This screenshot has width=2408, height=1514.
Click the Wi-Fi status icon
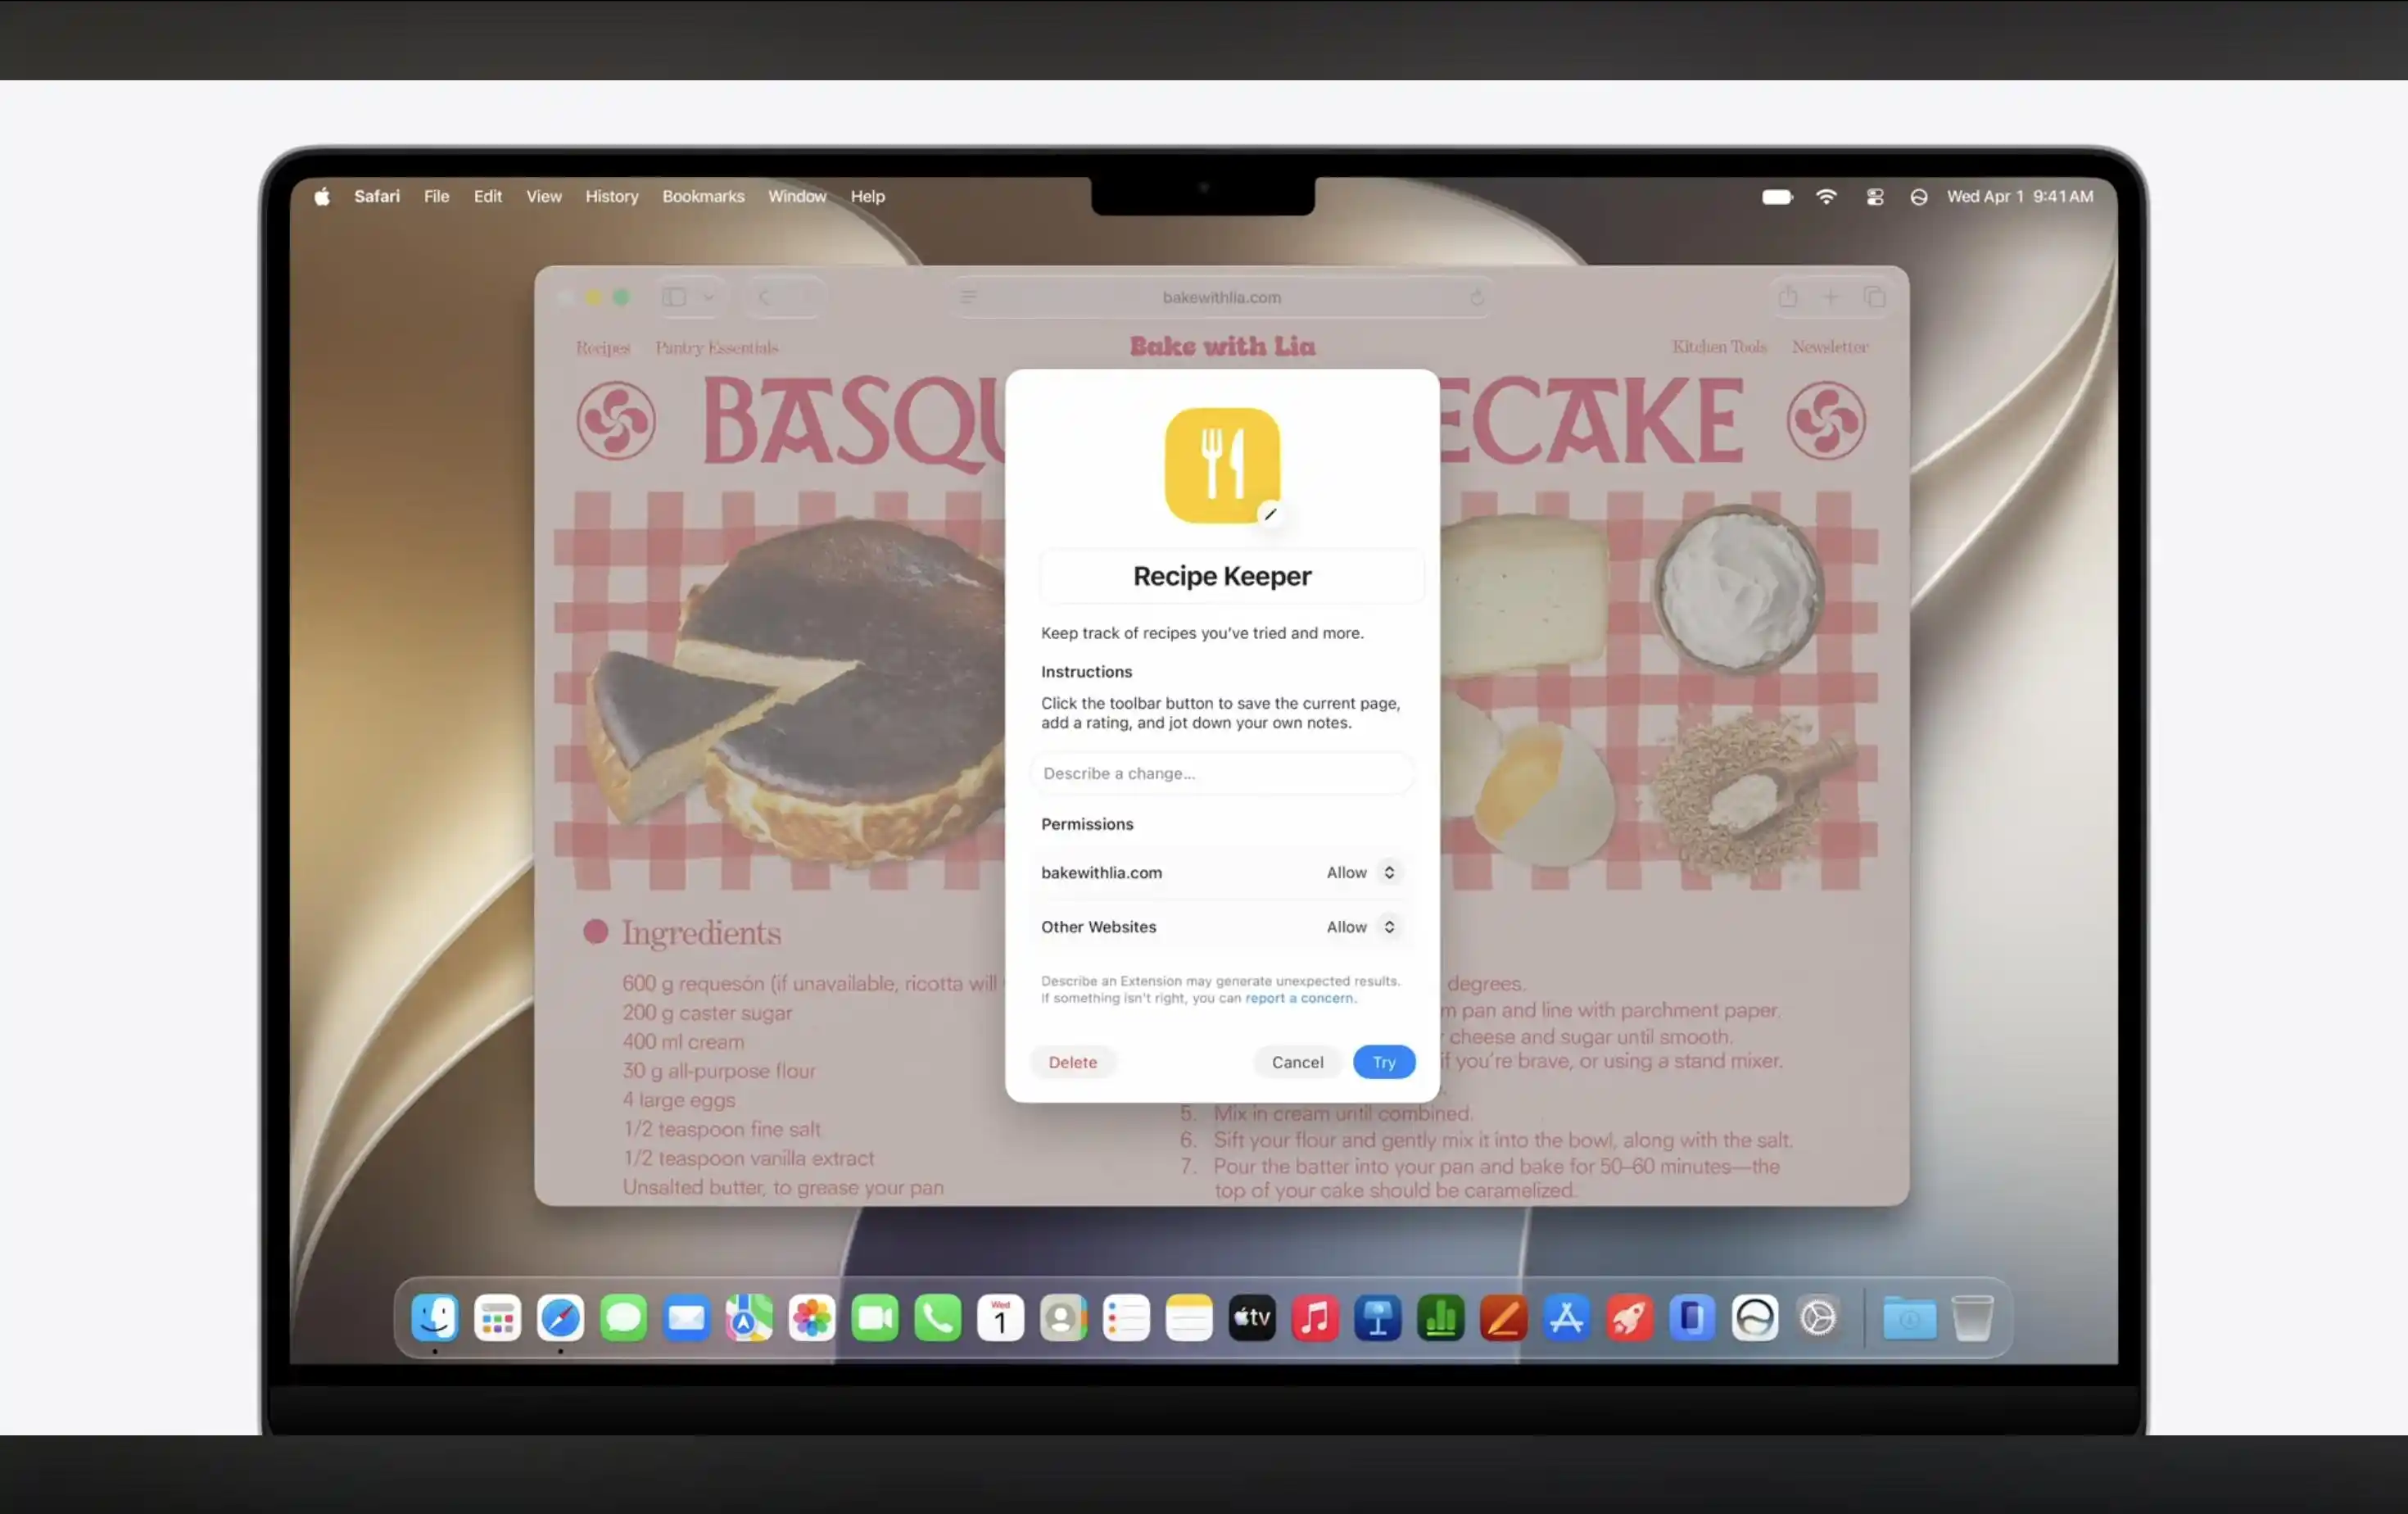(x=1826, y=197)
